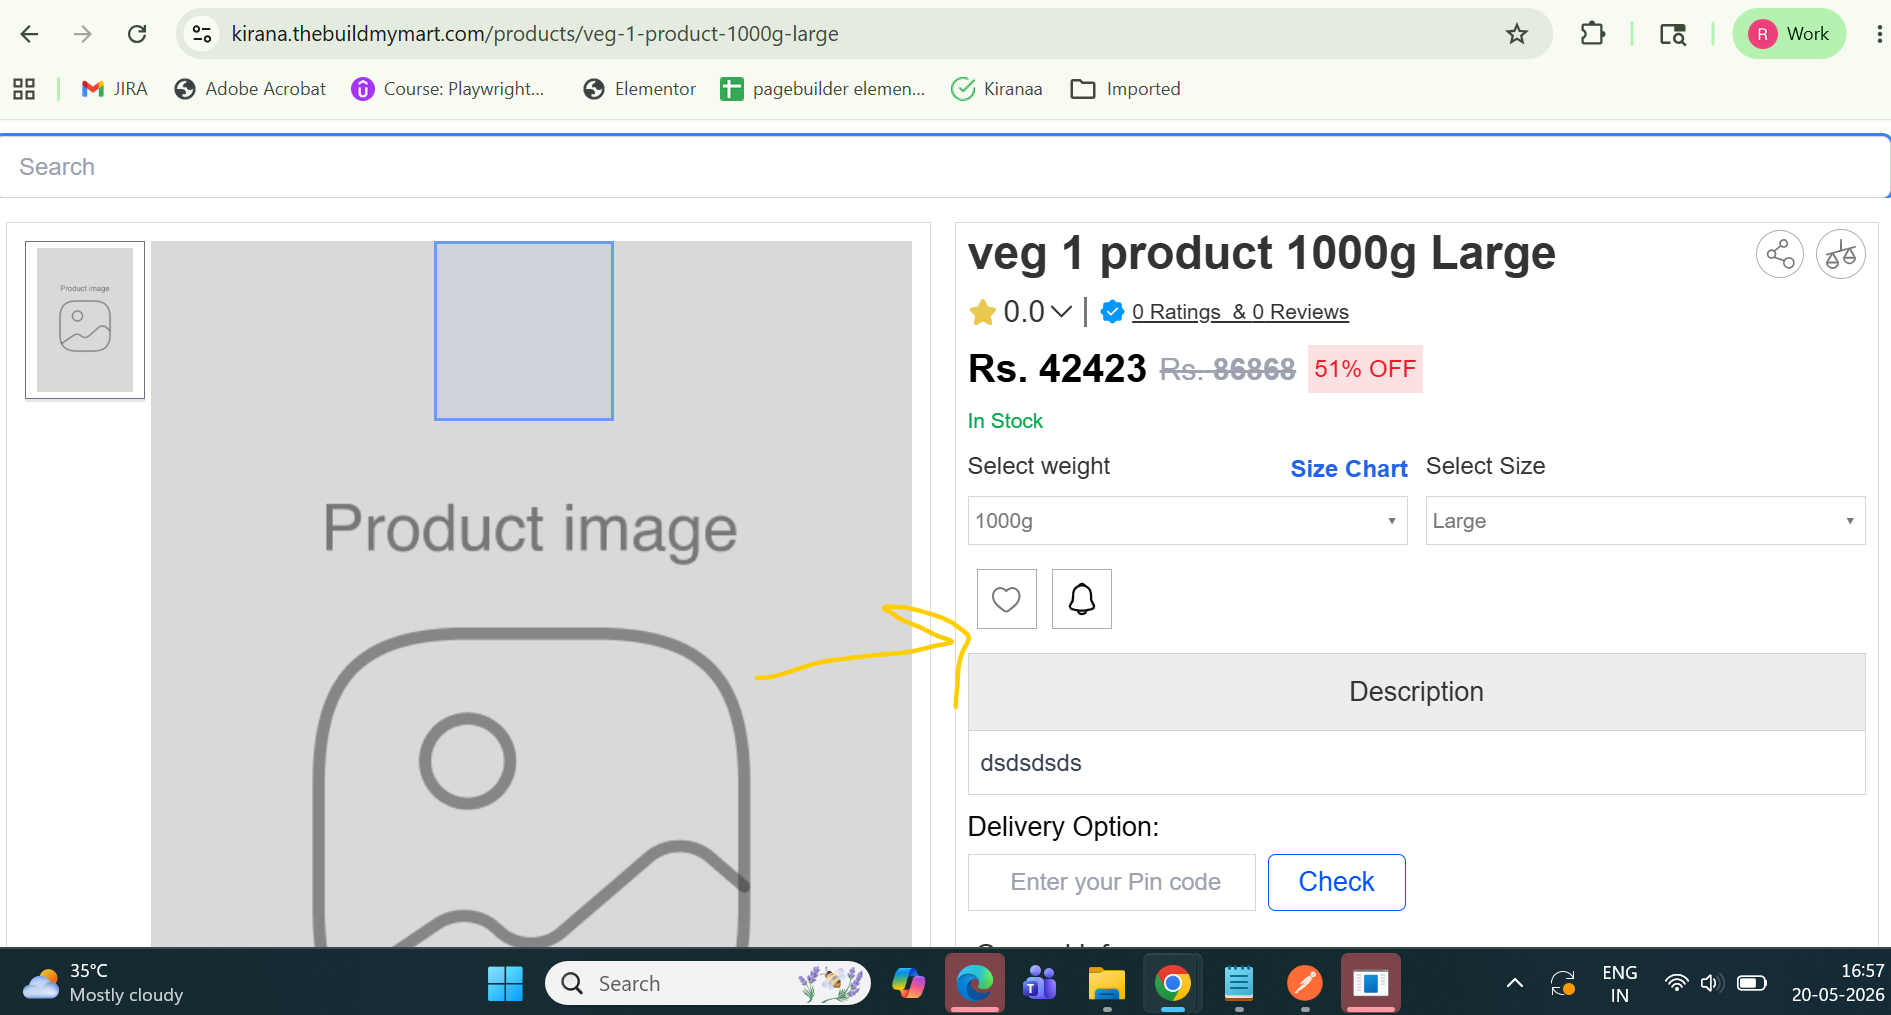Viewport: 1891px width, 1015px height.
Task: Open the browser Extensions menu
Action: (x=1592, y=34)
